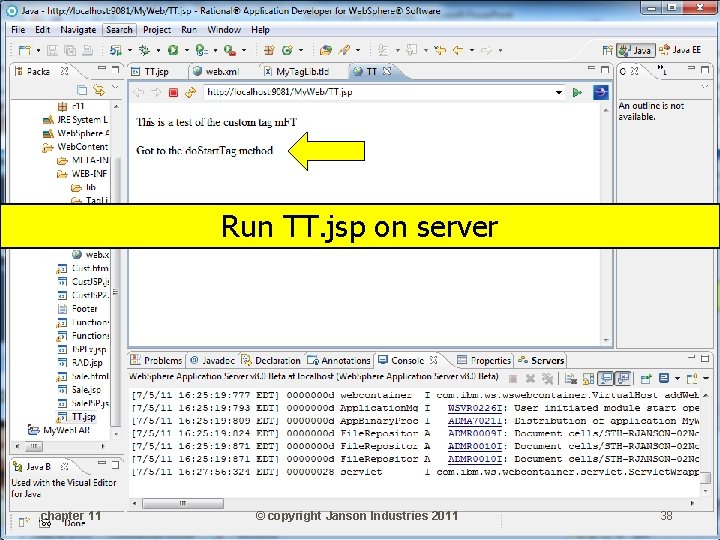The height and width of the screenshot is (540, 720).
Task: Select the WEB-INF folder
Action: [89, 174]
